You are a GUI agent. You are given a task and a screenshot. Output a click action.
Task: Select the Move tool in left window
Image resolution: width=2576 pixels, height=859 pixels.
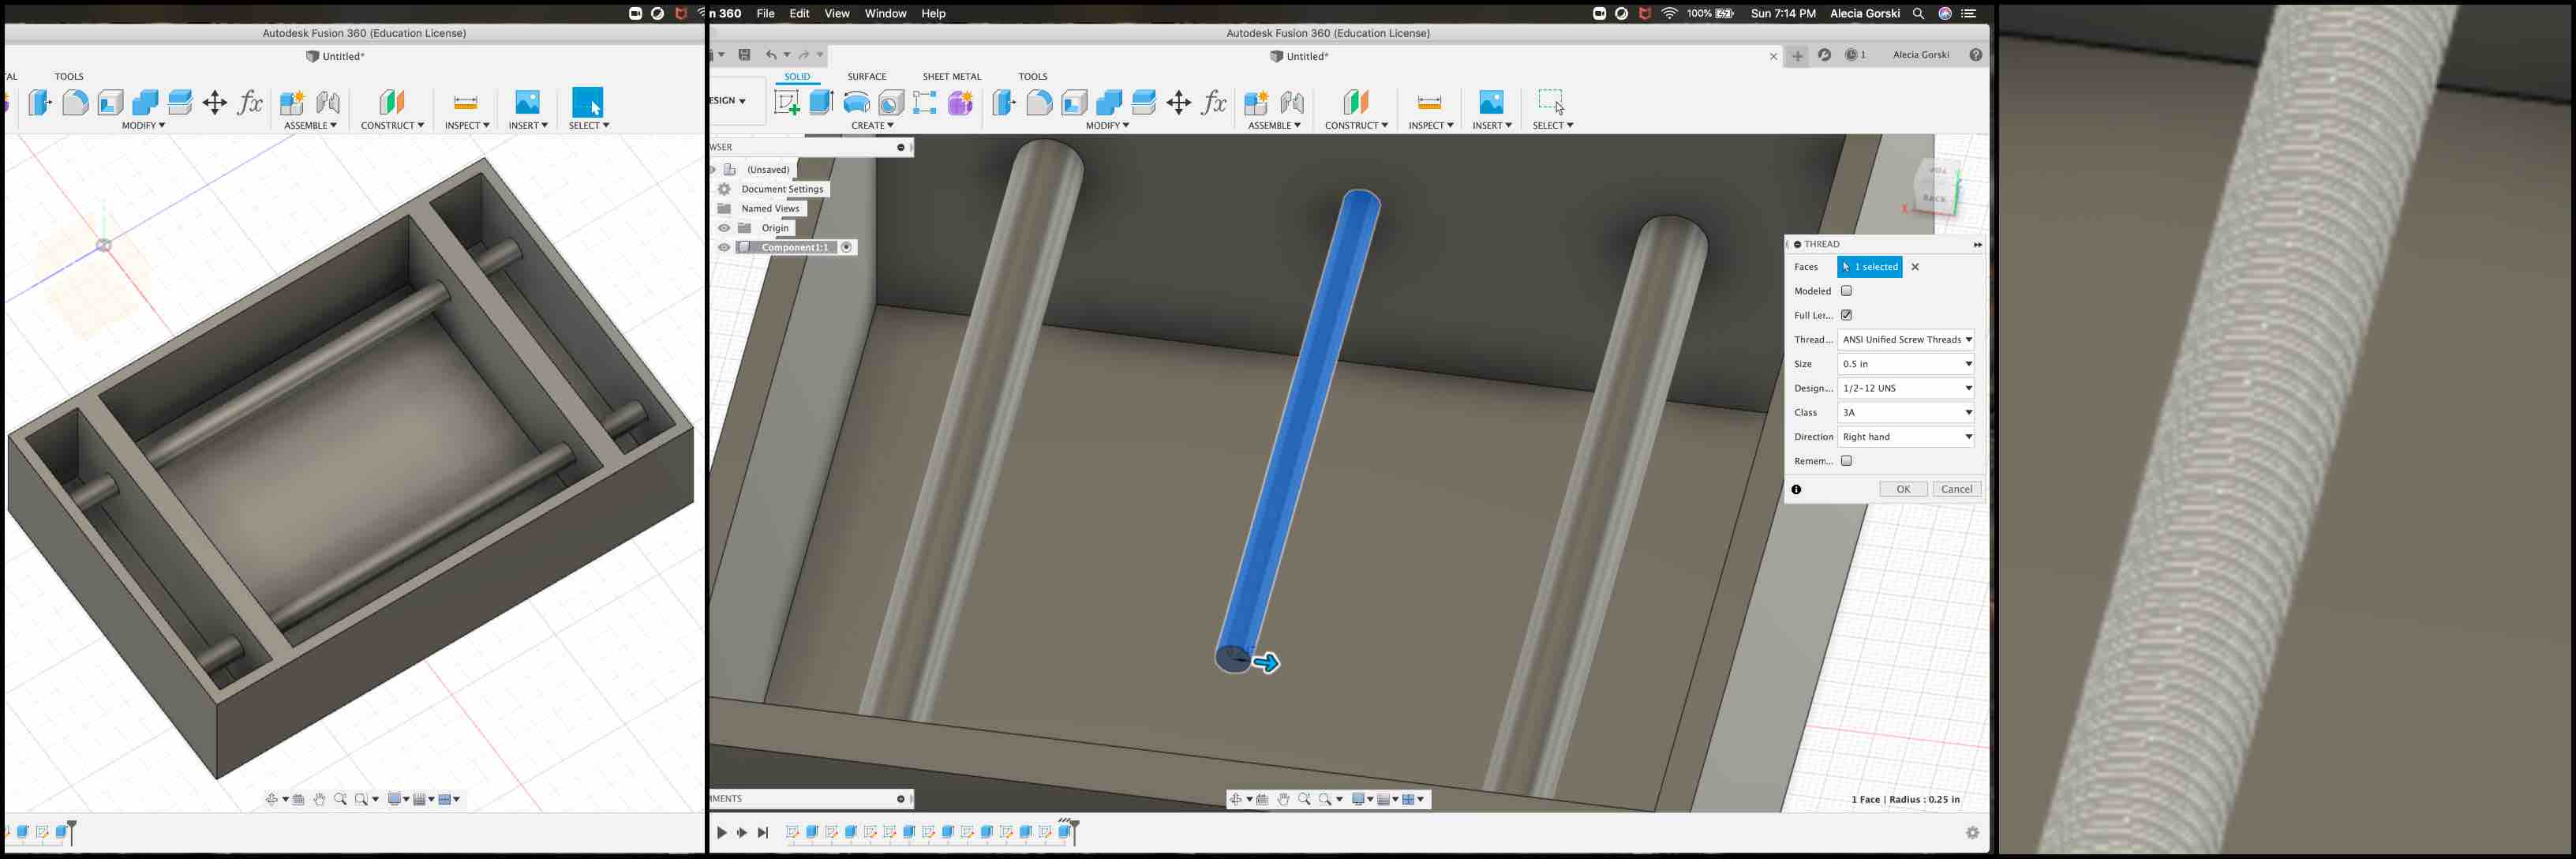(x=215, y=102)
